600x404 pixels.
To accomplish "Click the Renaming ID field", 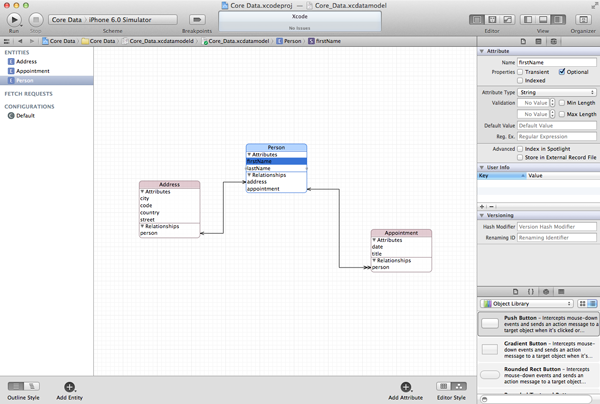I will [x=557, y=238].
